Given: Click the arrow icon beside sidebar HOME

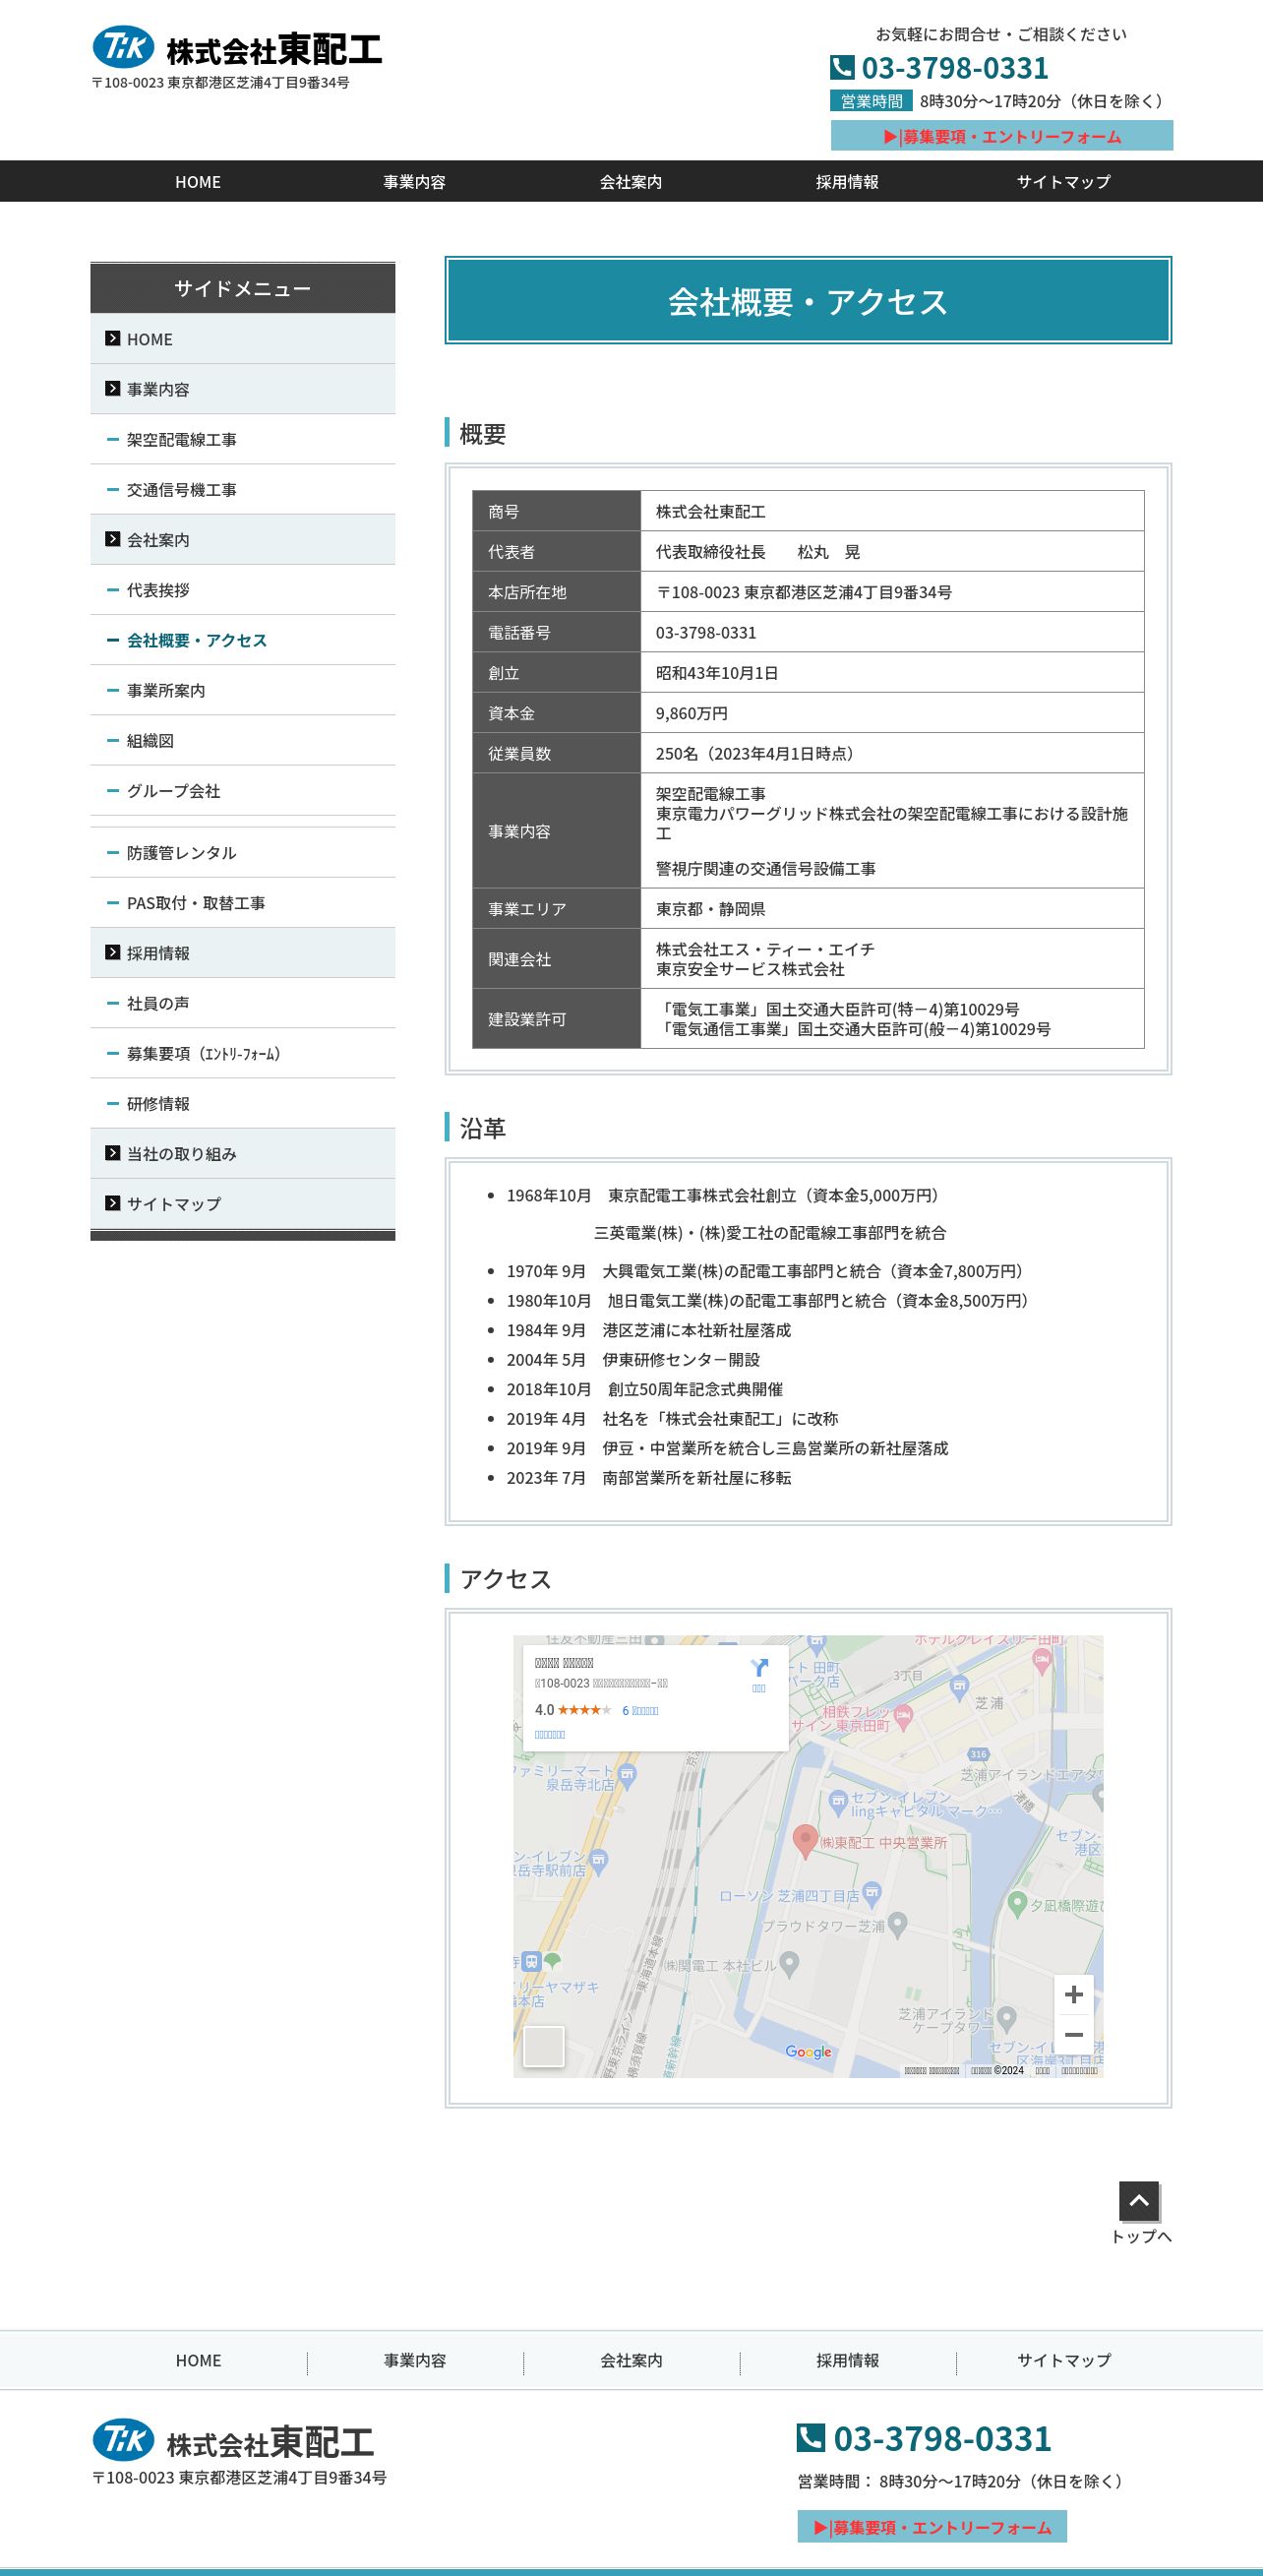Looking at the screenshot, I should coord(113,338).
